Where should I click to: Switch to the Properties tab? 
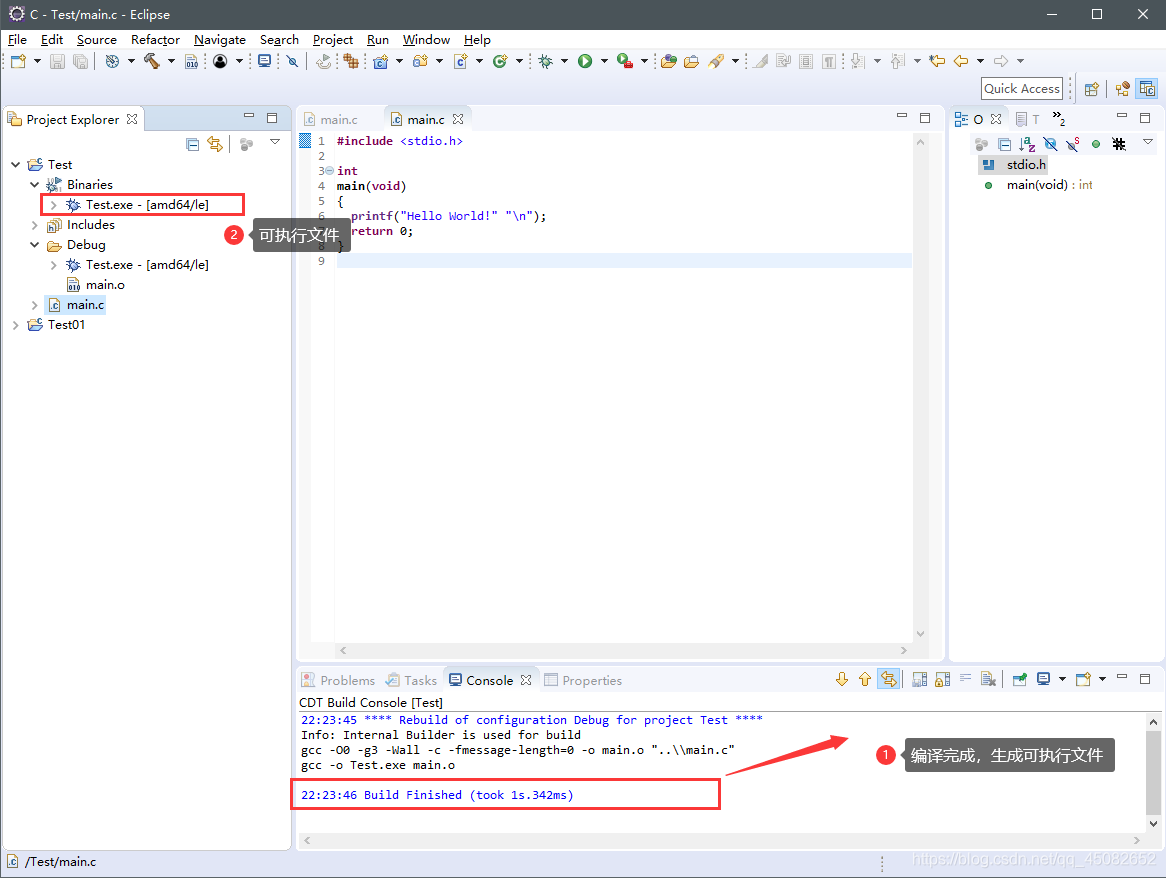583,680
